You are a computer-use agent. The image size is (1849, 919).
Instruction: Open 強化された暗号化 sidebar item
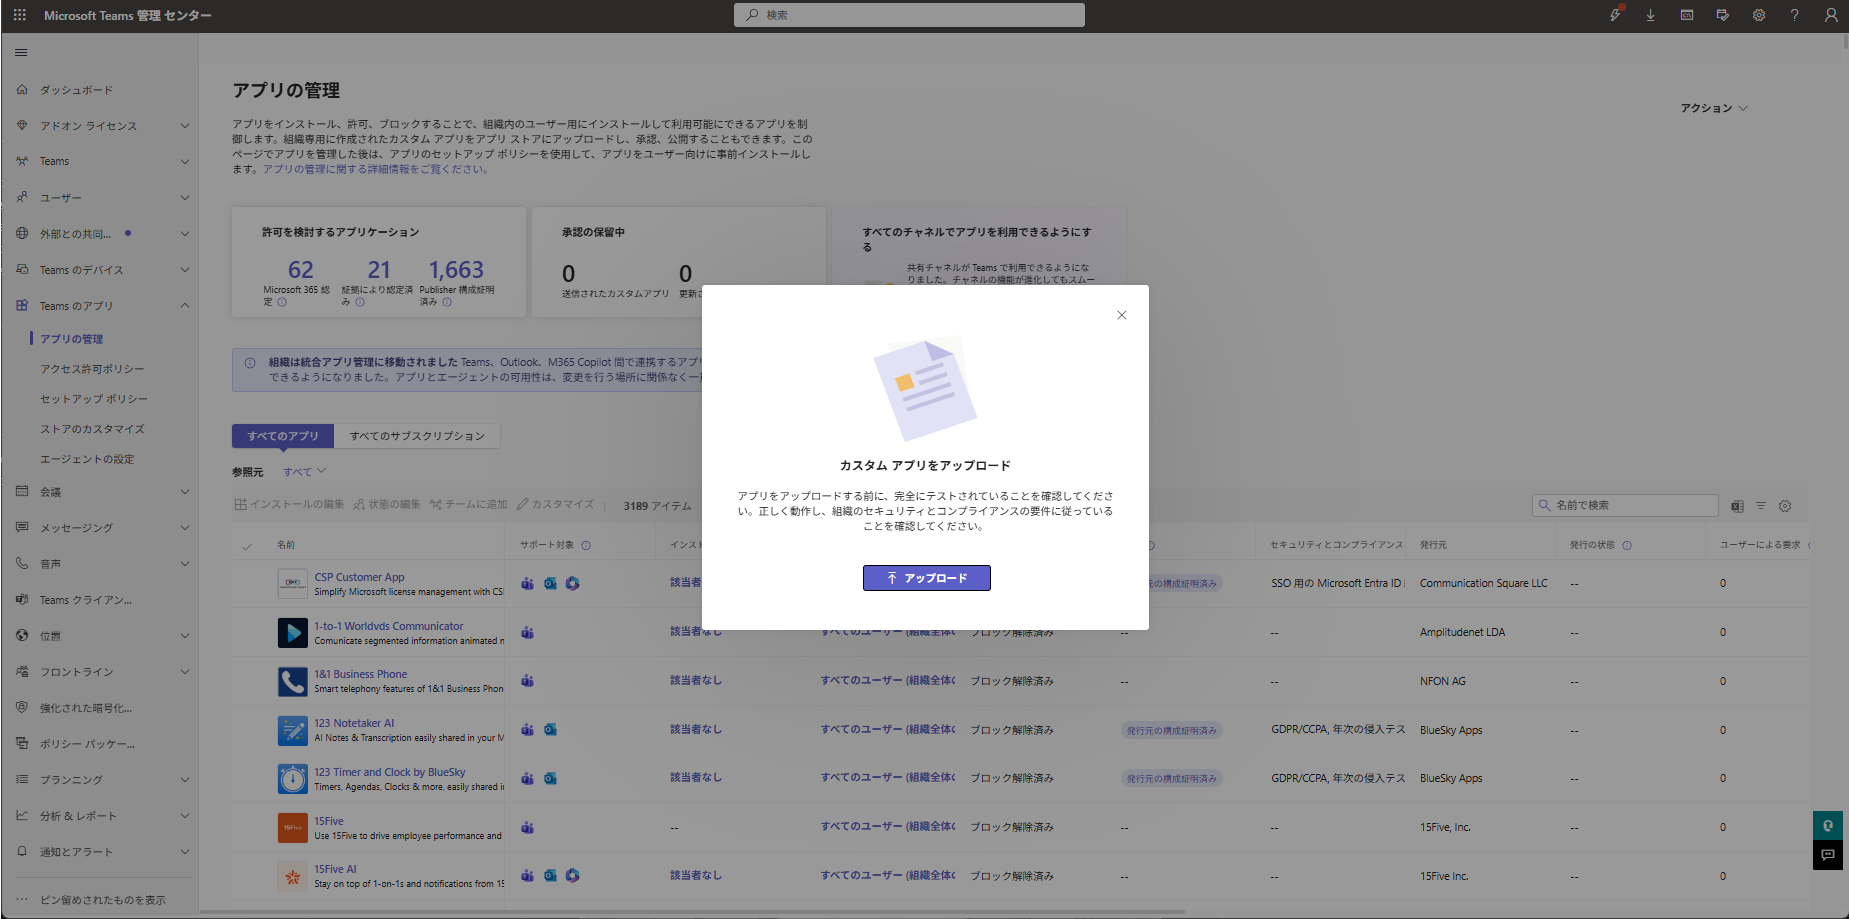pos(85,708)
